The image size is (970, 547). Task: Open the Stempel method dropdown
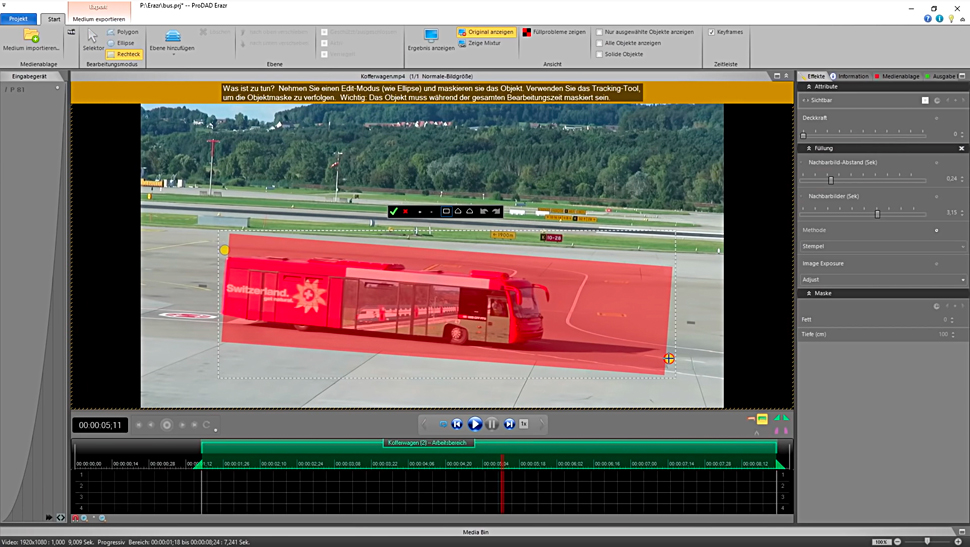[x=883, y=246]
